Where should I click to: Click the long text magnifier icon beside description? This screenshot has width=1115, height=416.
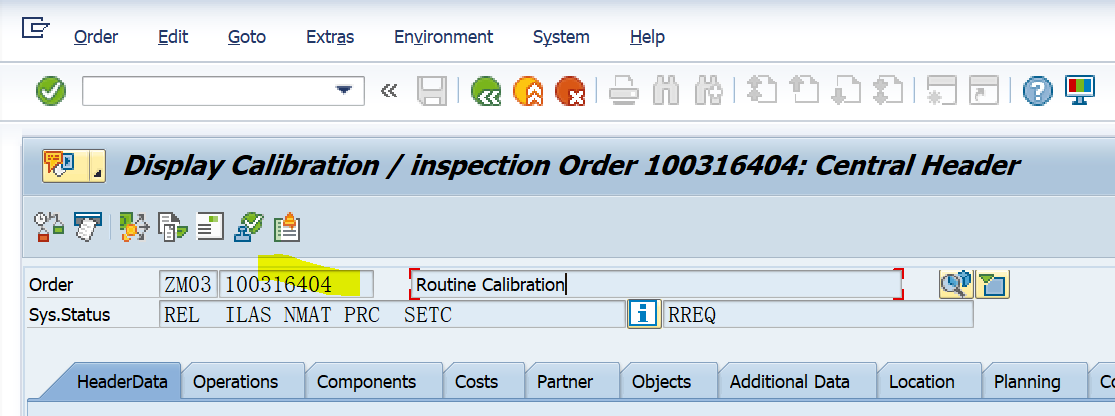(x=956, y=284)
